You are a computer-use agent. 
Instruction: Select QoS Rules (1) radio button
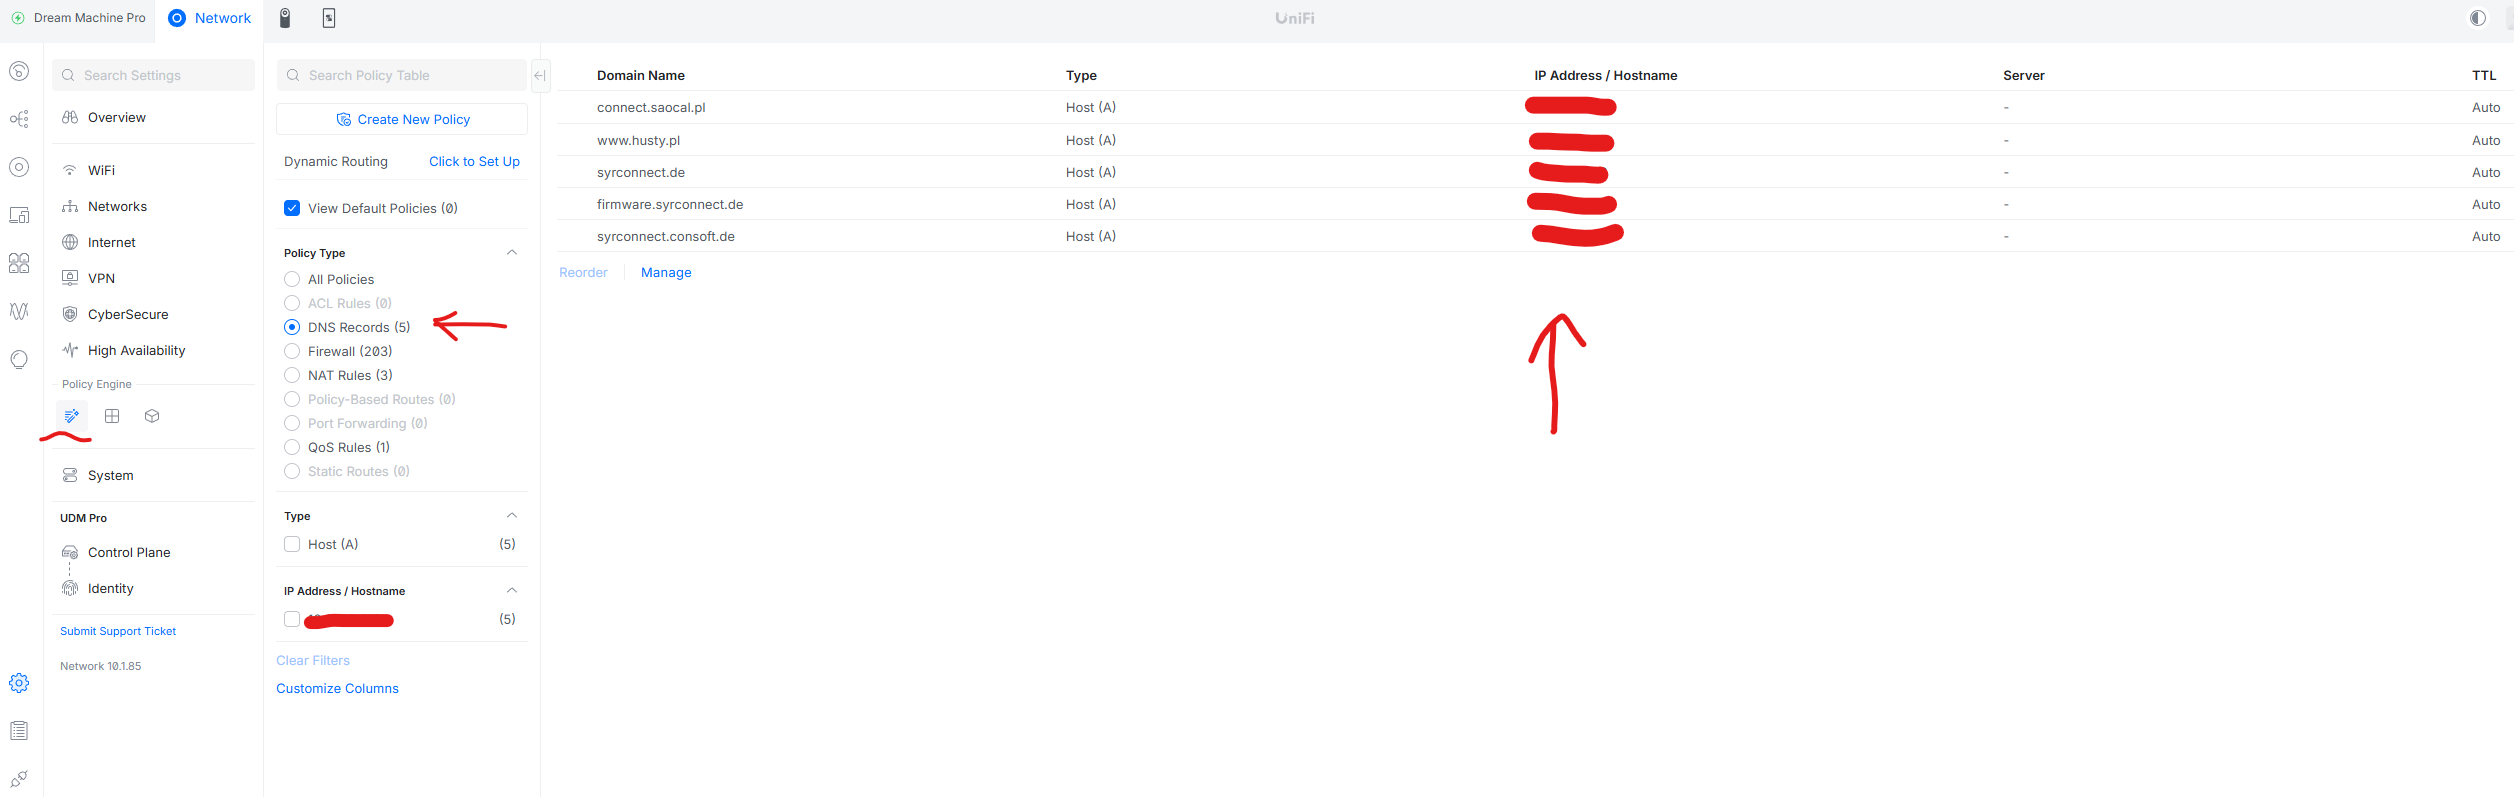(x=292, y=447)
